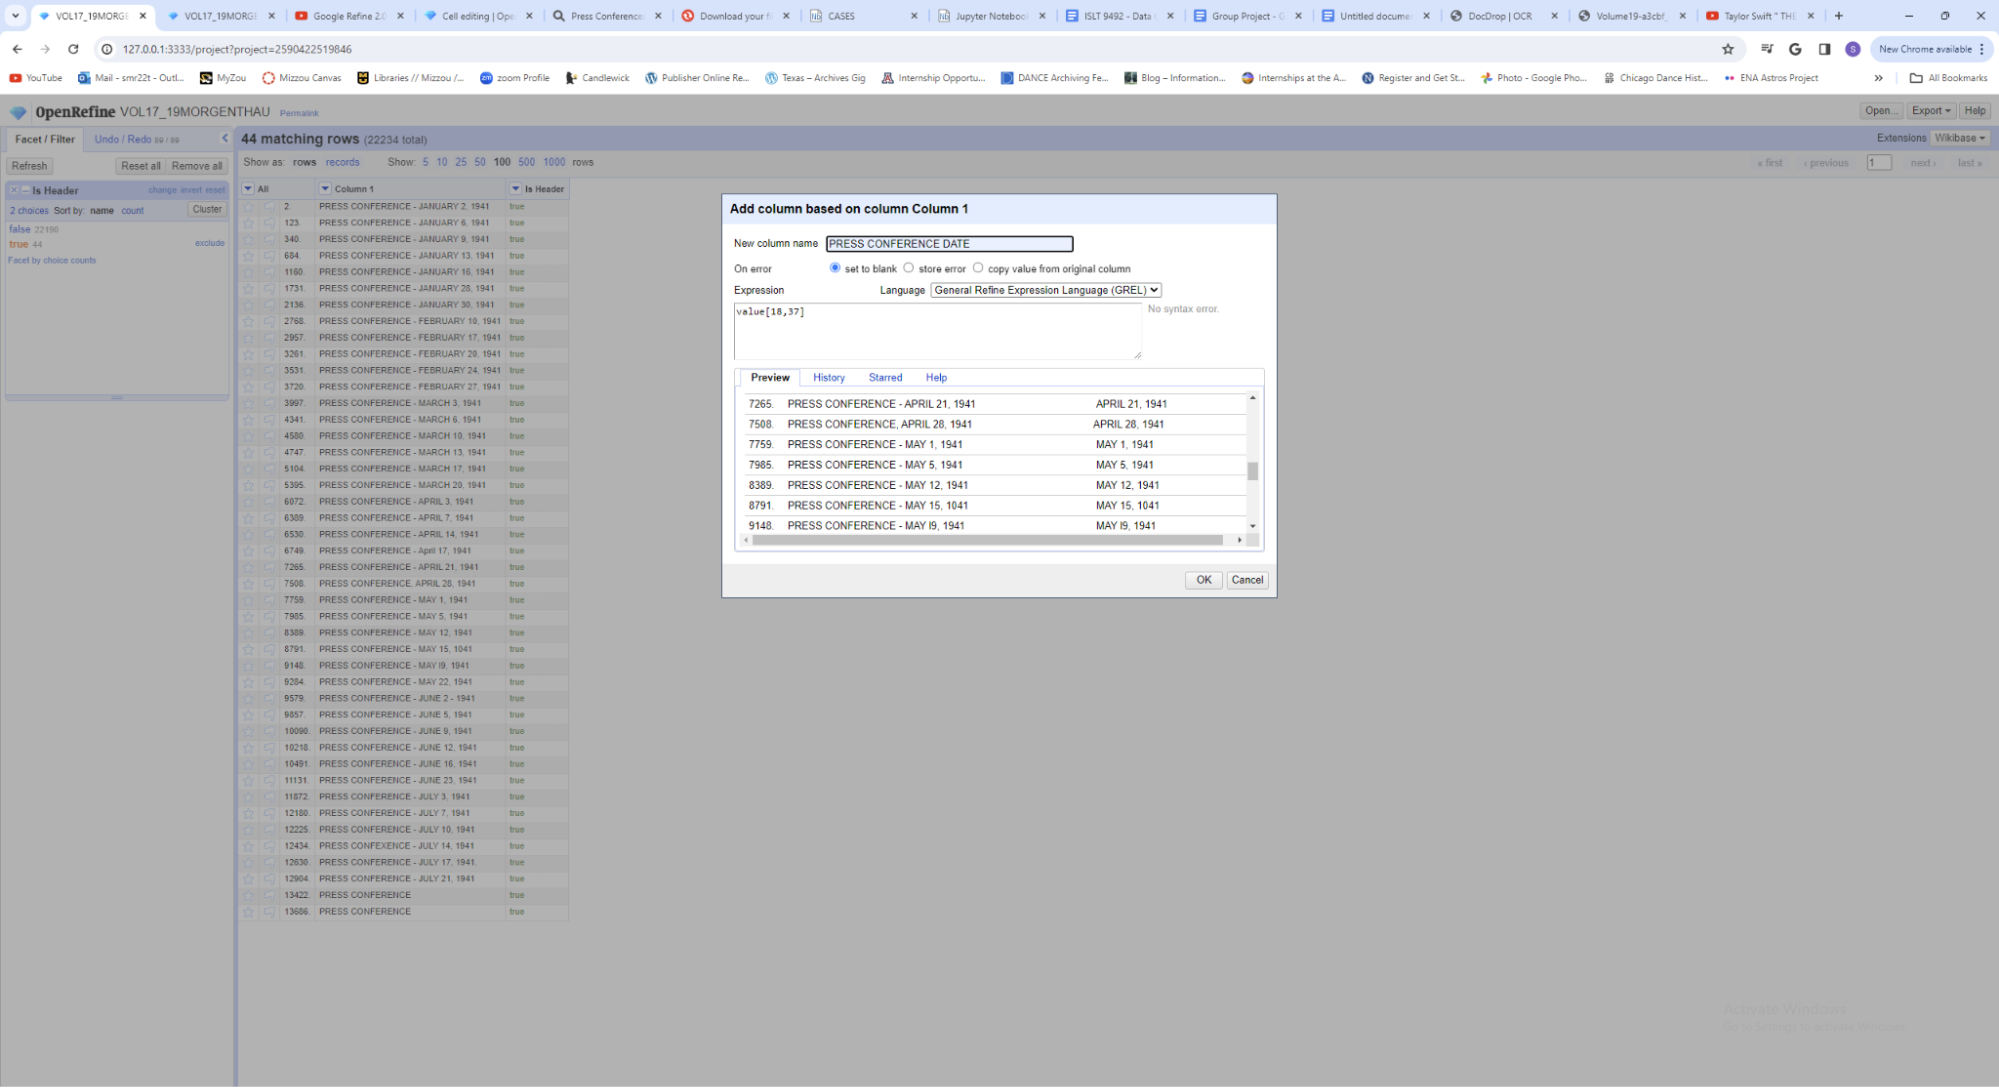
Task: Select 'copy value from original column' option
Action: 978,268
